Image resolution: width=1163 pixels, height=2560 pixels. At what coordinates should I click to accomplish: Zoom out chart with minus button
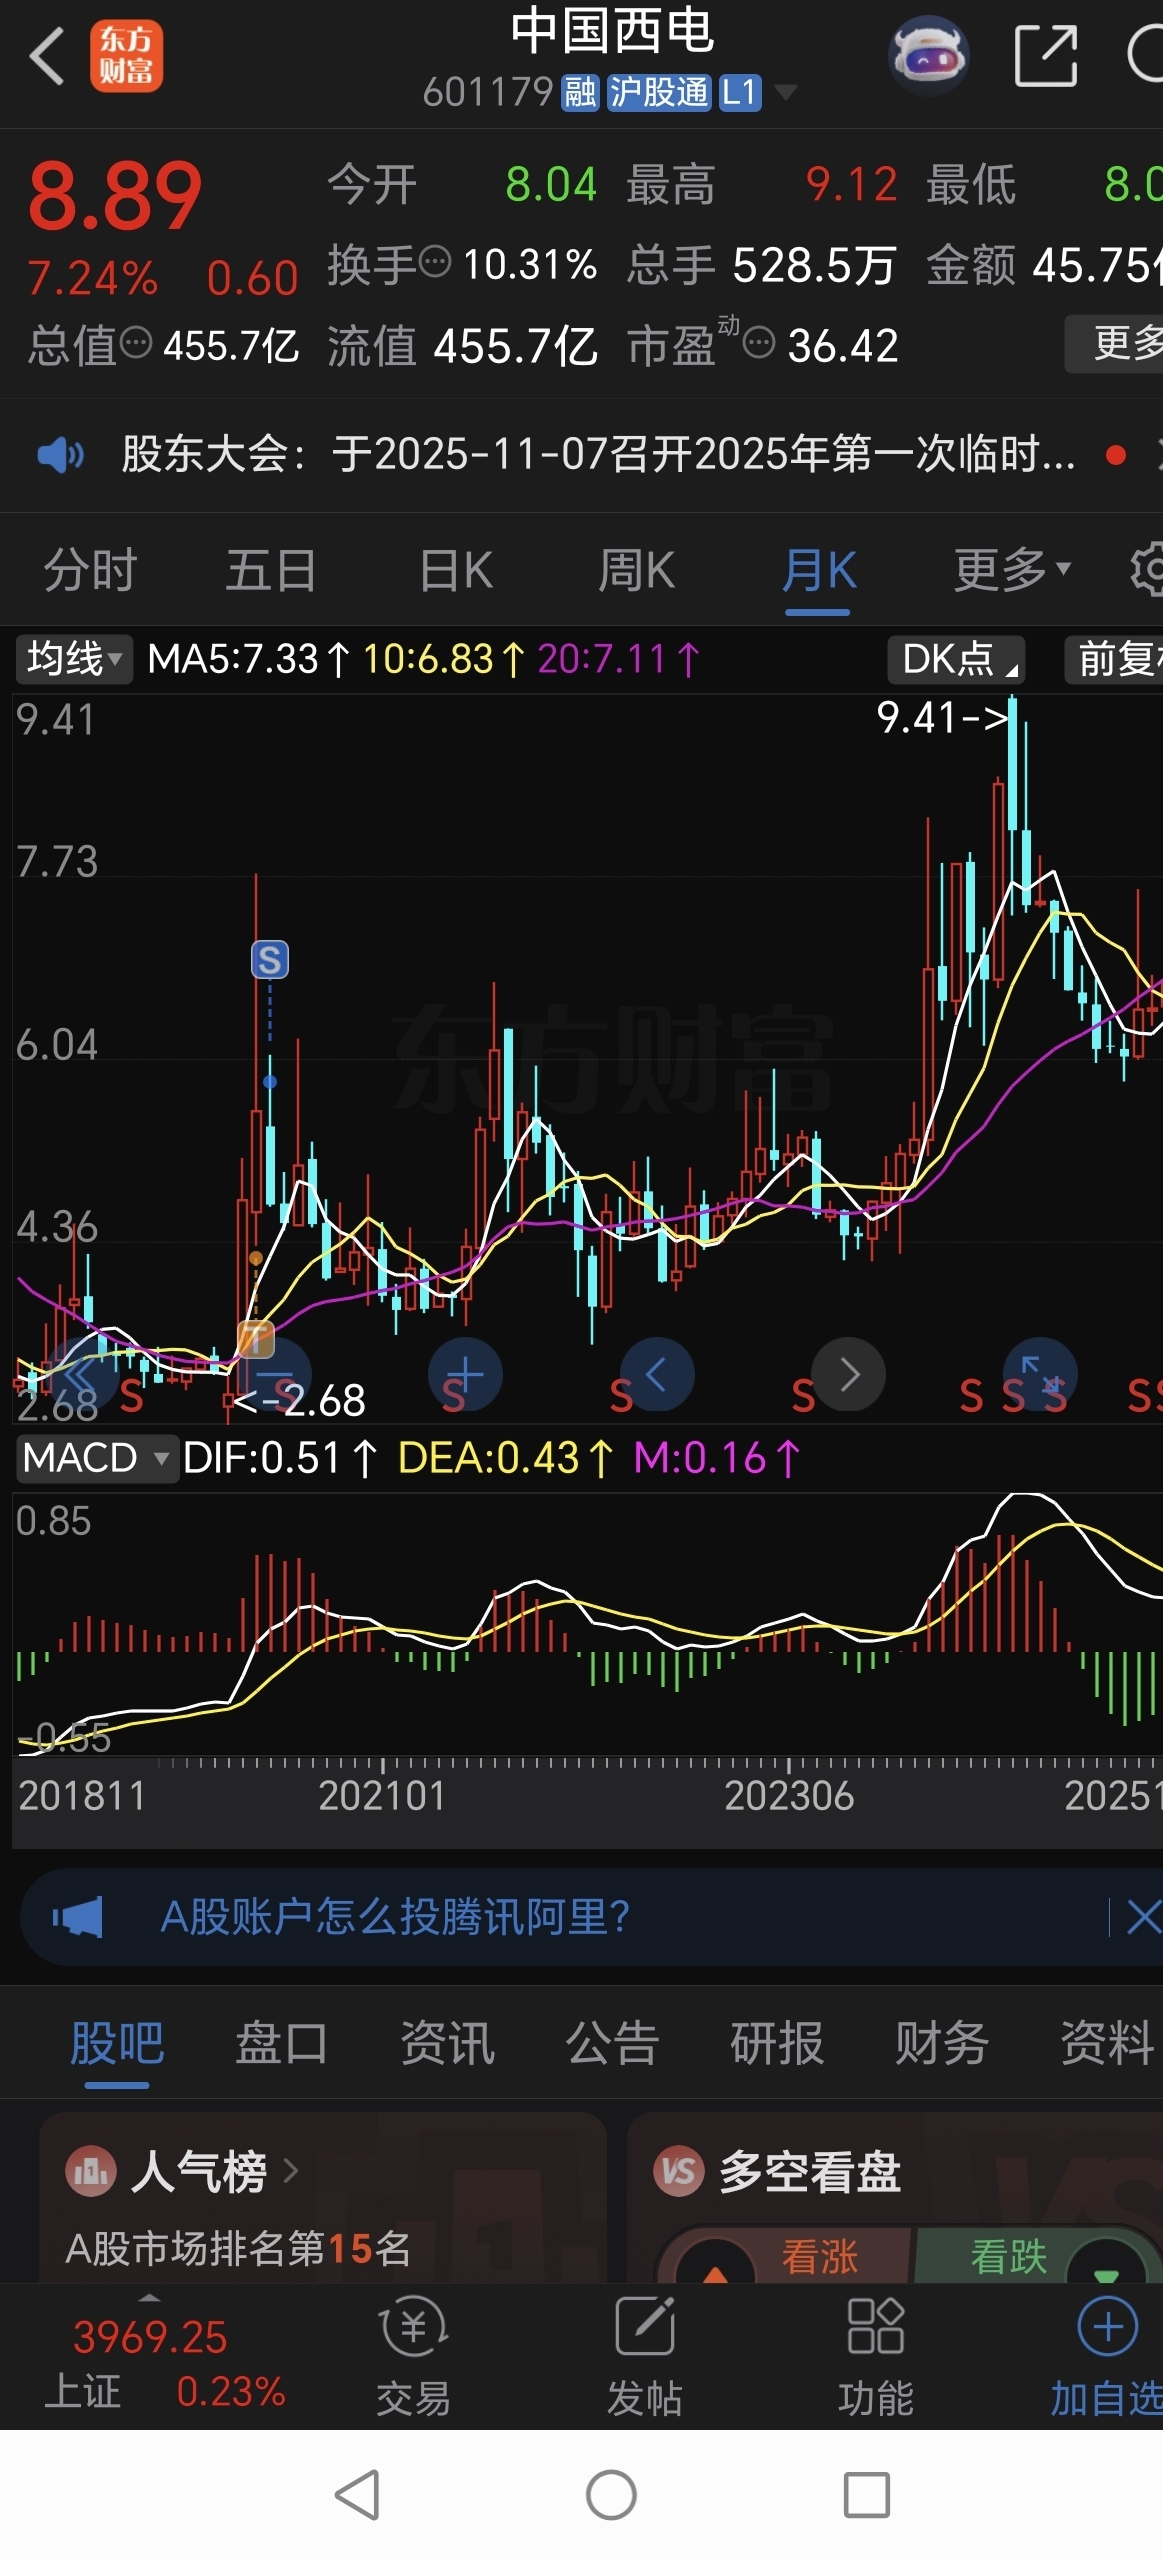(275, 1375)
